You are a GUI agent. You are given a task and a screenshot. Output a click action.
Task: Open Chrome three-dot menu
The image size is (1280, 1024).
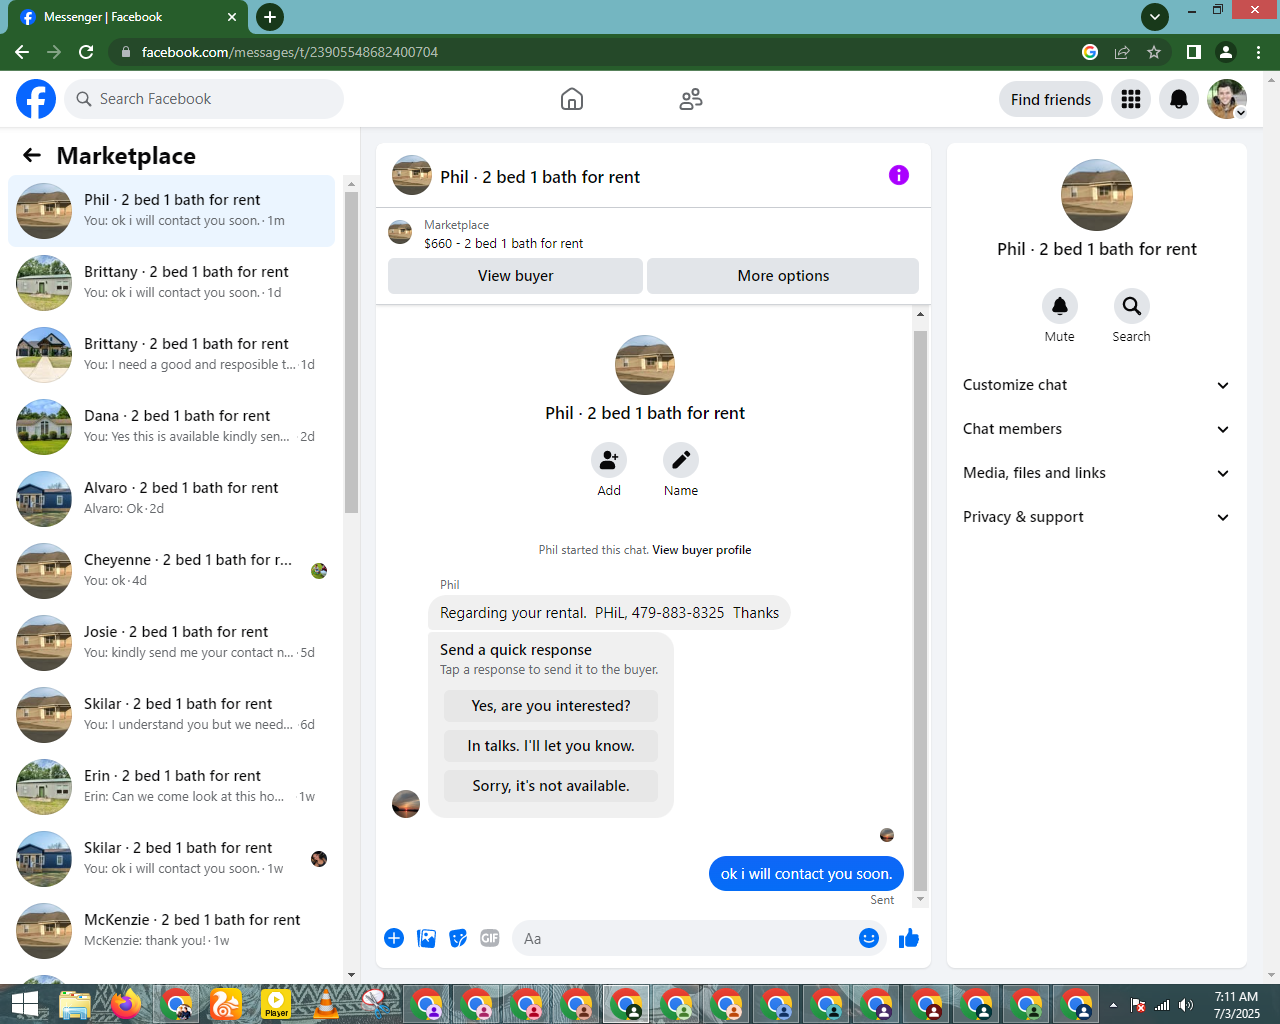pos(1259,52)
